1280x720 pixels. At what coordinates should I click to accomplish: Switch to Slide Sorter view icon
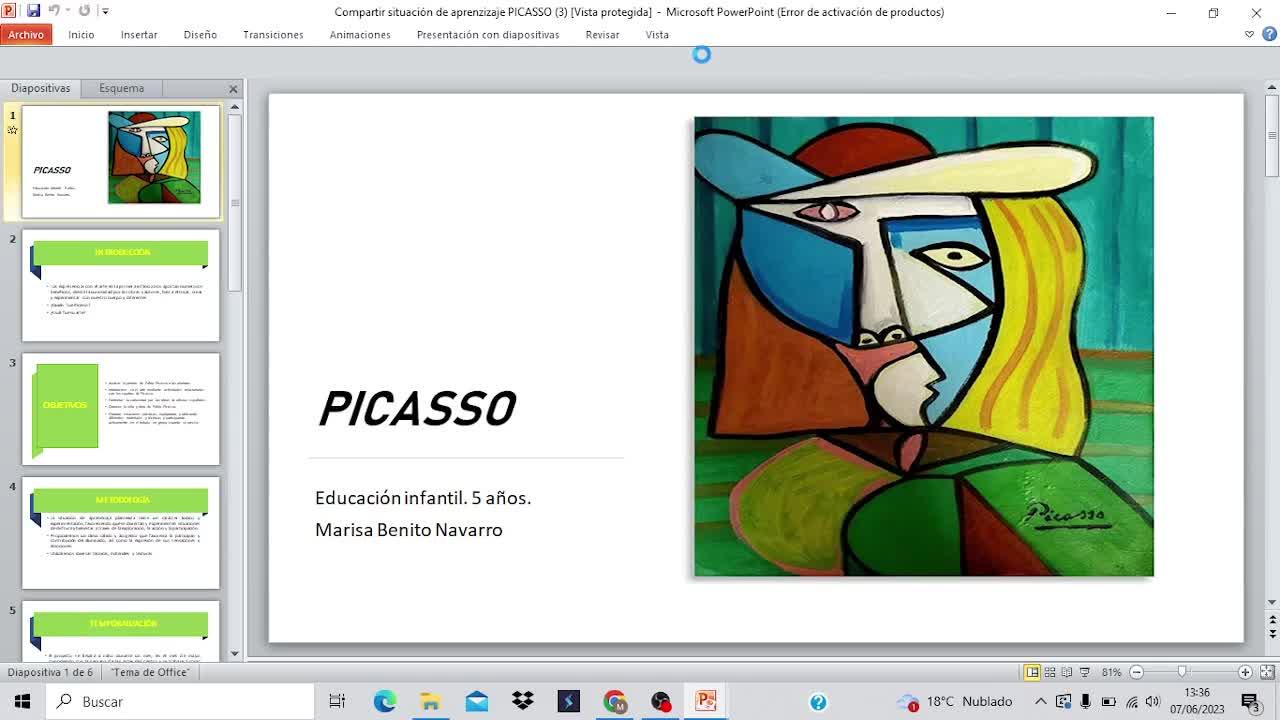pos(1051,672)
